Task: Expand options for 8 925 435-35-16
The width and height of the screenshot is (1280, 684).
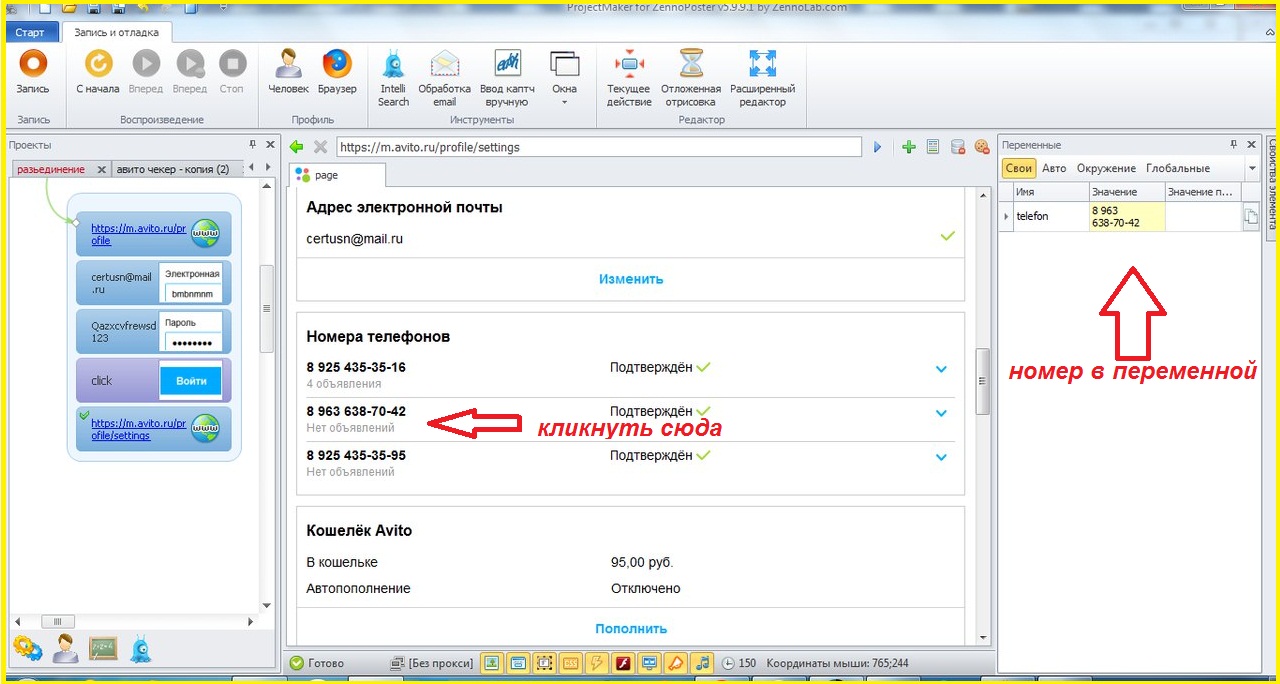Action: point(941,369)
